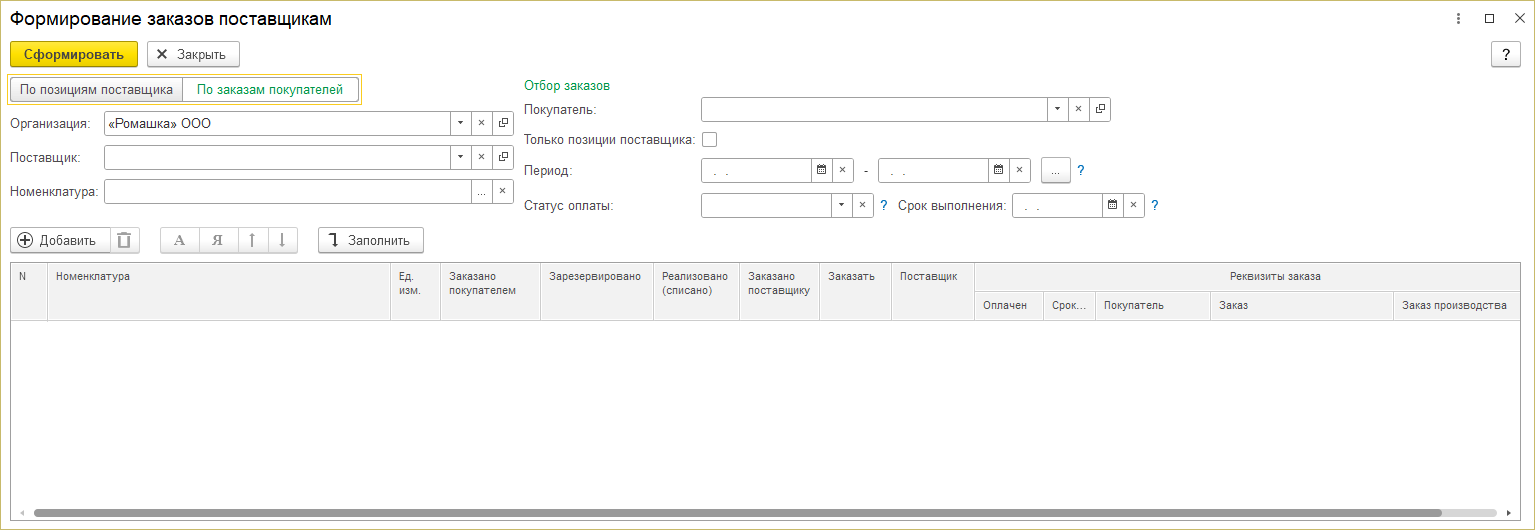Click the Поставщик input field
Viewport: 1535px width, 530px height.
pyautogui.click(x=277, y=157)
